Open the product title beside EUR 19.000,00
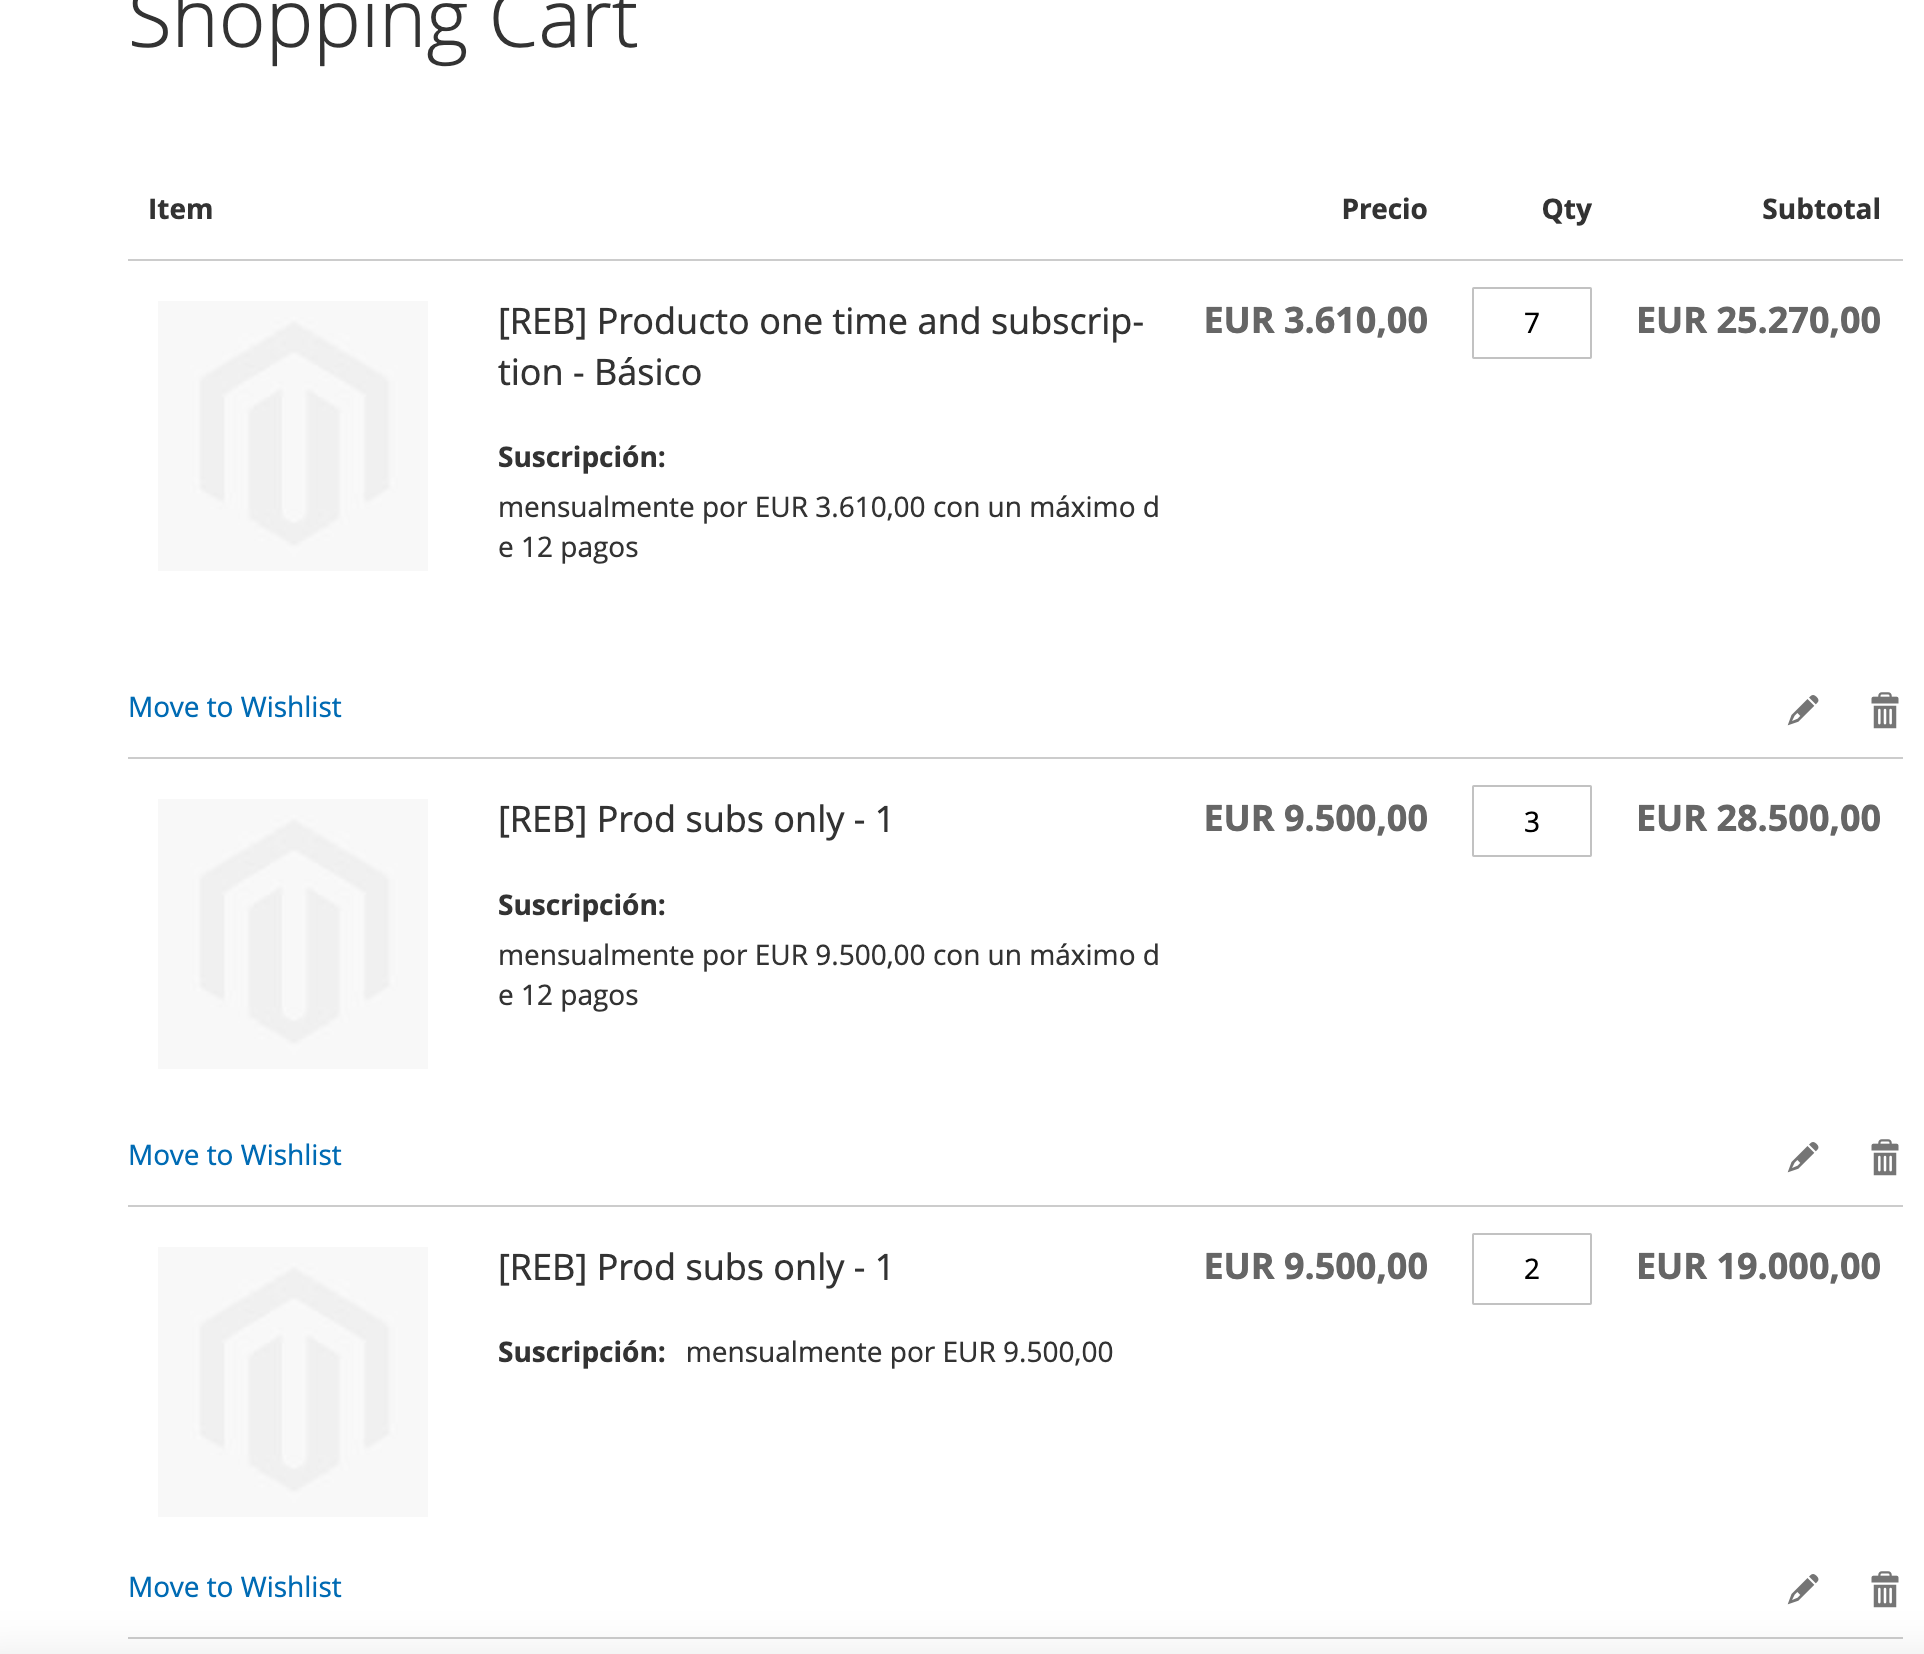The height and width of the screenshot is (1654, 1924). [695, 1268]
